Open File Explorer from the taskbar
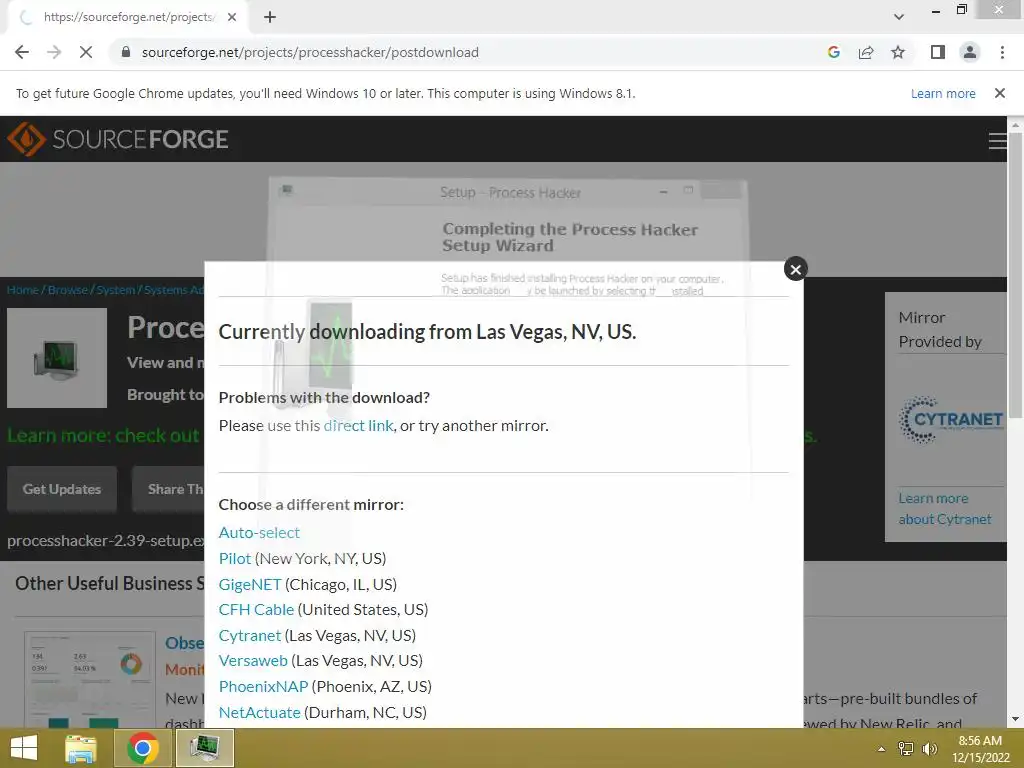 pos(81,748)
